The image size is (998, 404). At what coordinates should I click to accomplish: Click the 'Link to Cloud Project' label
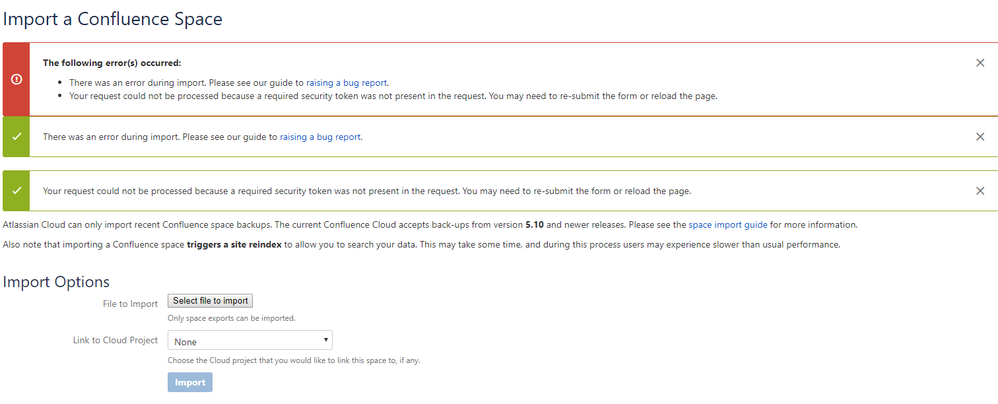(115, 340)
